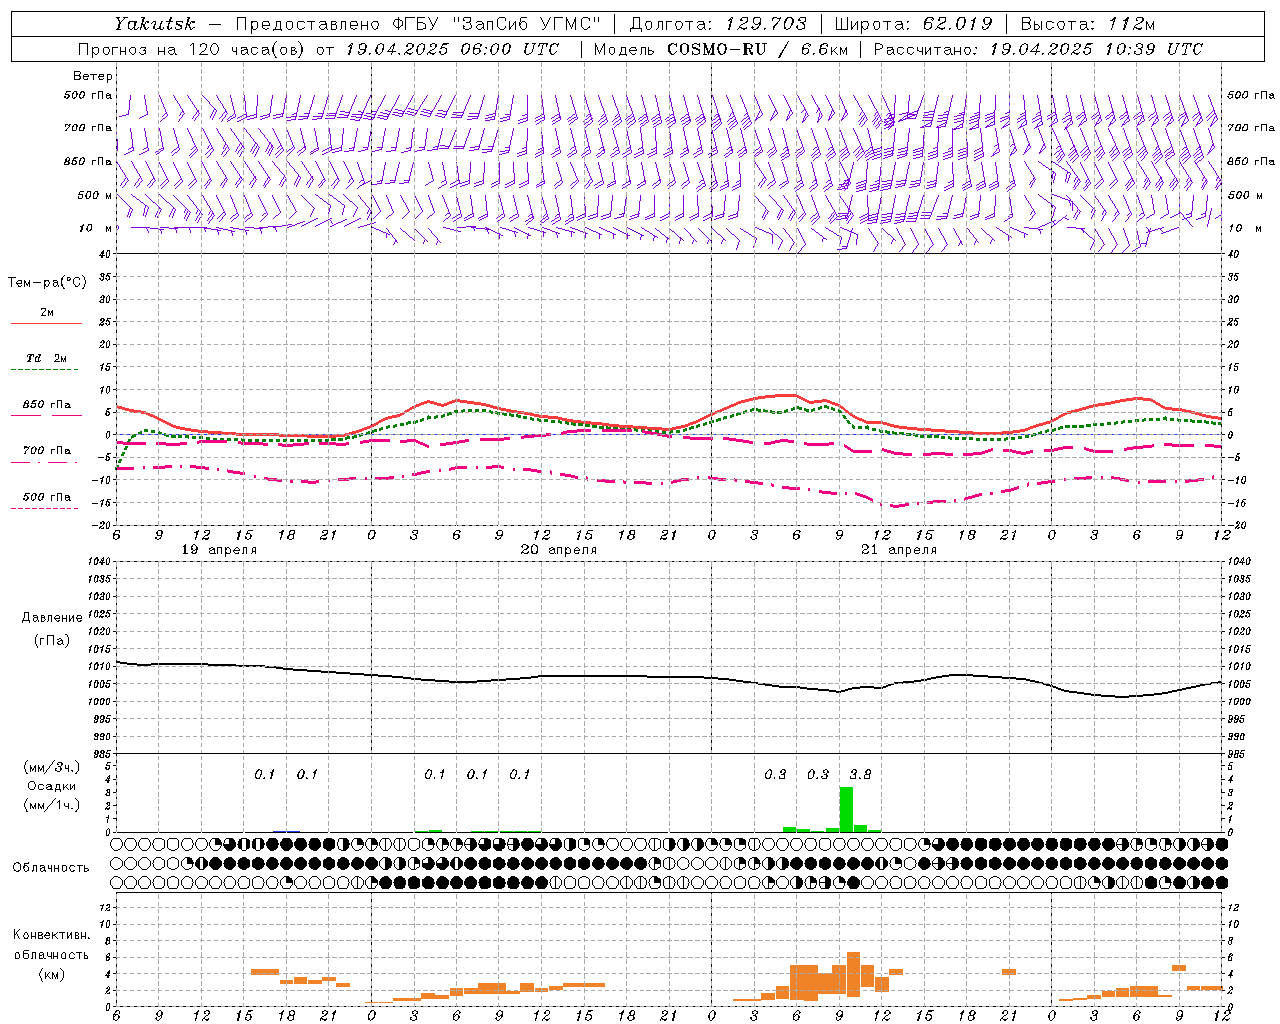Click 'Прогноз на 120 часа(ов)' forecast text
The width and height of the screenshot is (1280, 1024).
click(x=192, y=49)
